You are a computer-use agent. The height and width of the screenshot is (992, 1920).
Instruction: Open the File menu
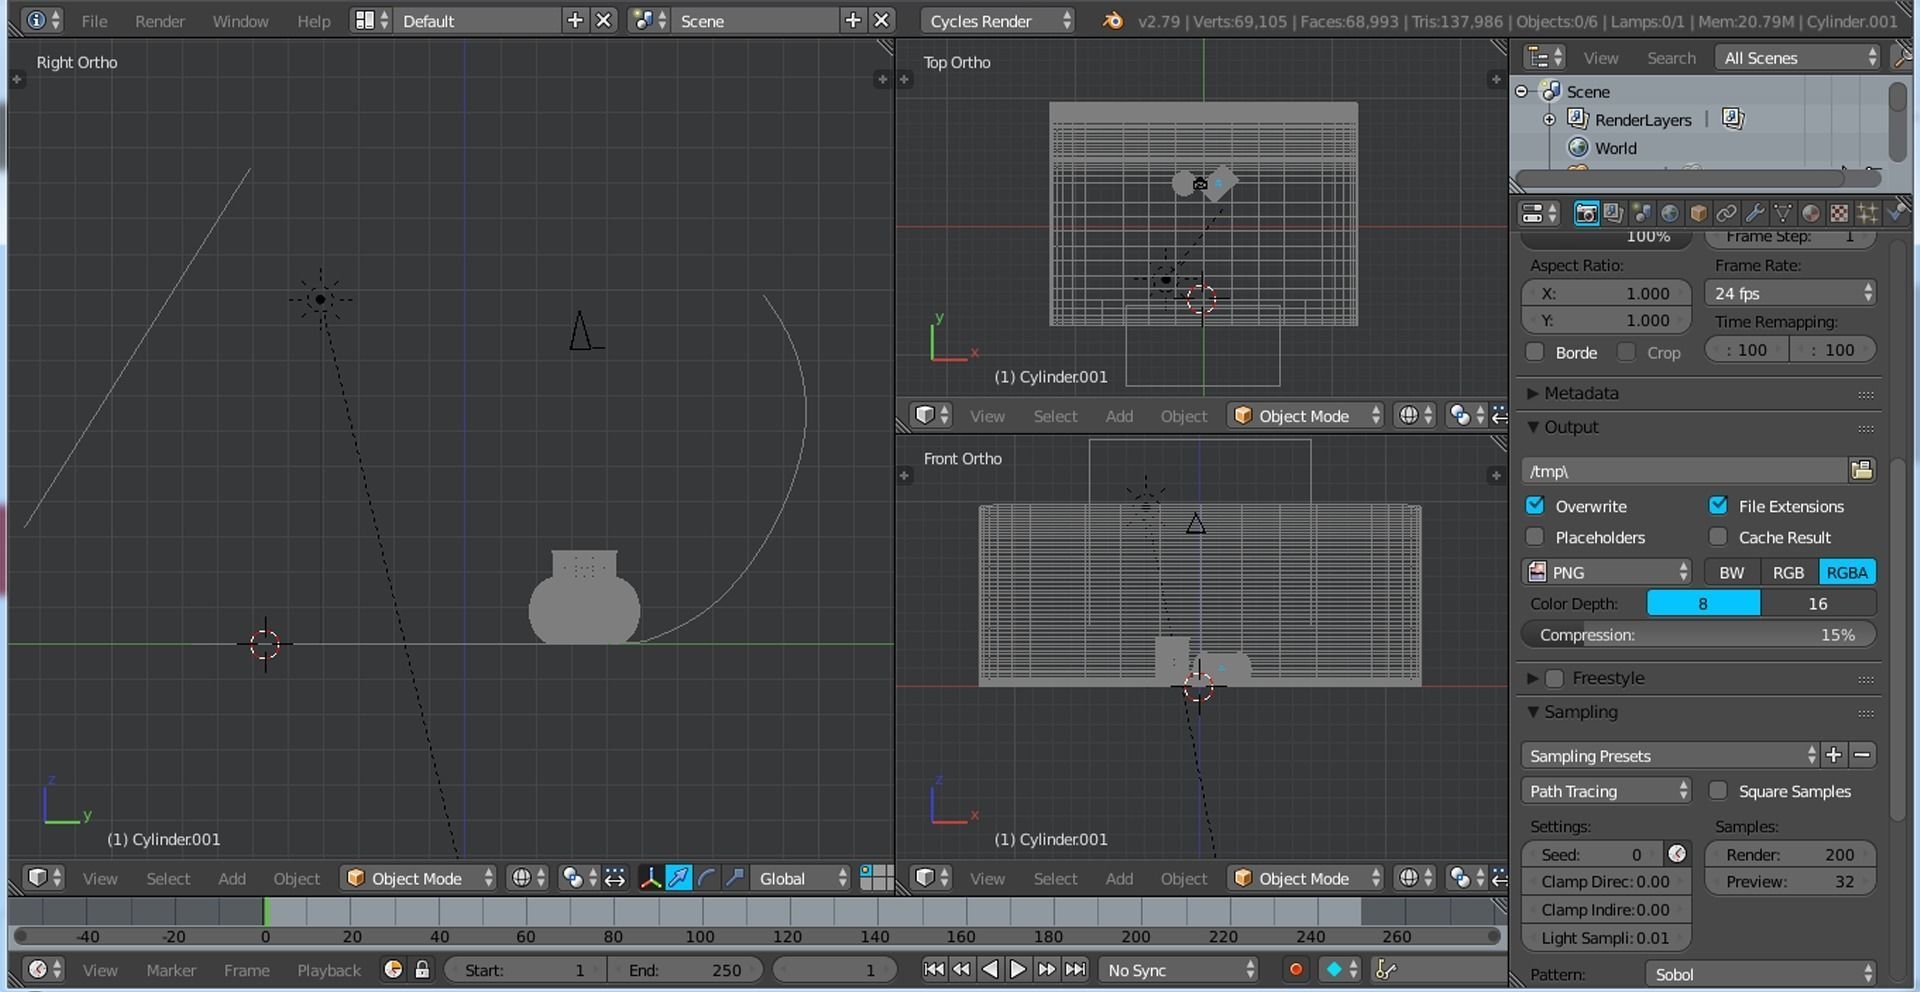click(x=94, y=21)
